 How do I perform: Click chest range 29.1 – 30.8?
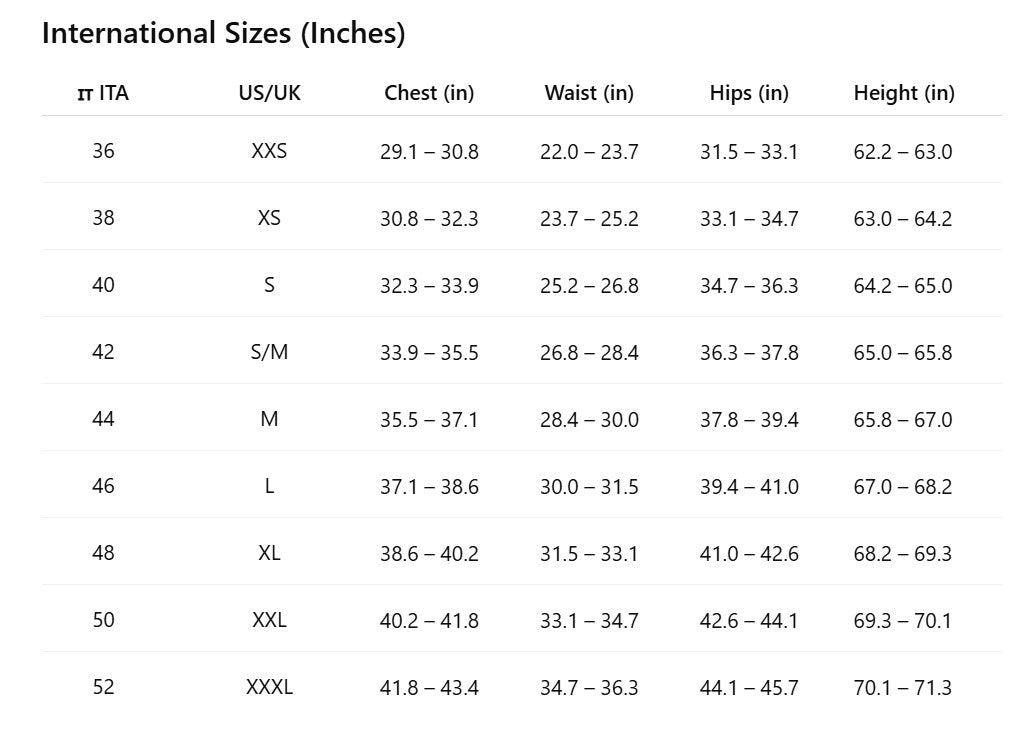[429, 152]
